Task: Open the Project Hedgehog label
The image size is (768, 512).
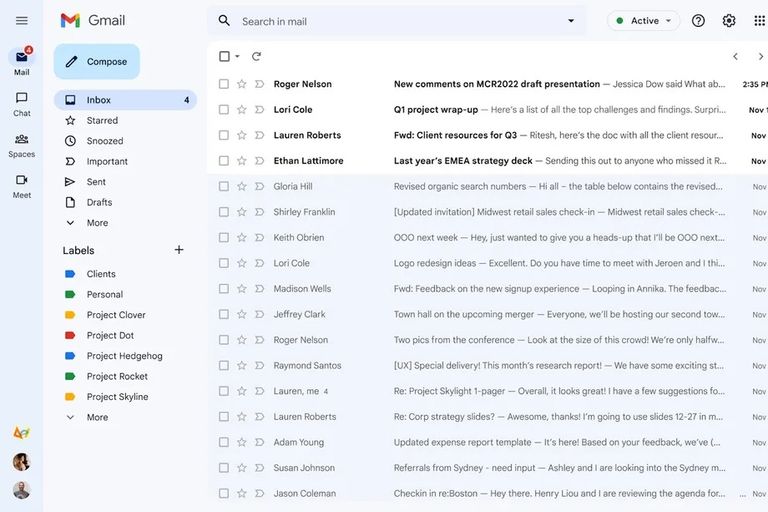Action: click(124, 356)
